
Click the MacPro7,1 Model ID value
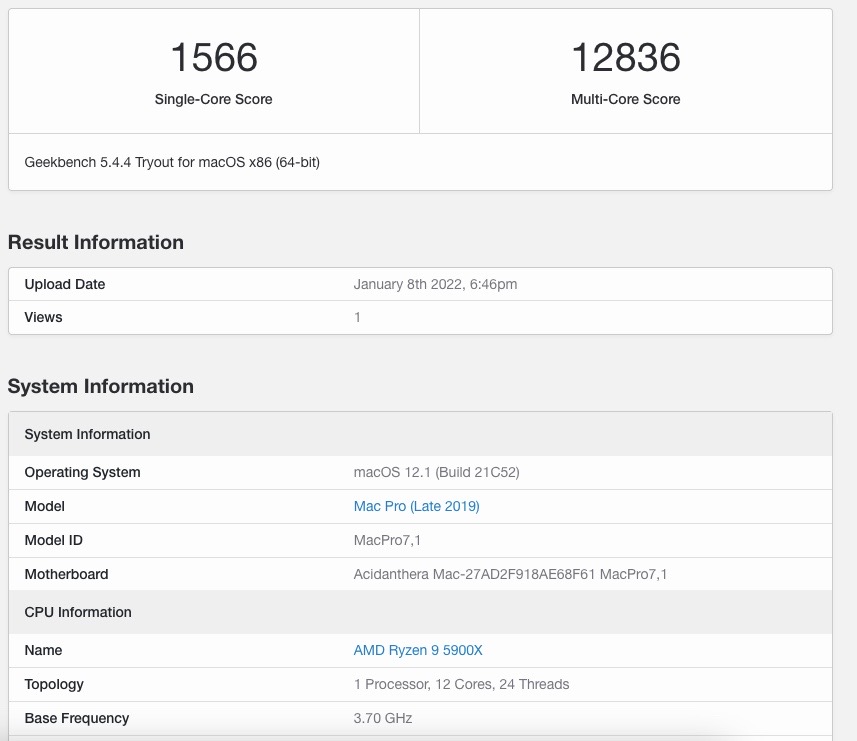tap(390, 540)
